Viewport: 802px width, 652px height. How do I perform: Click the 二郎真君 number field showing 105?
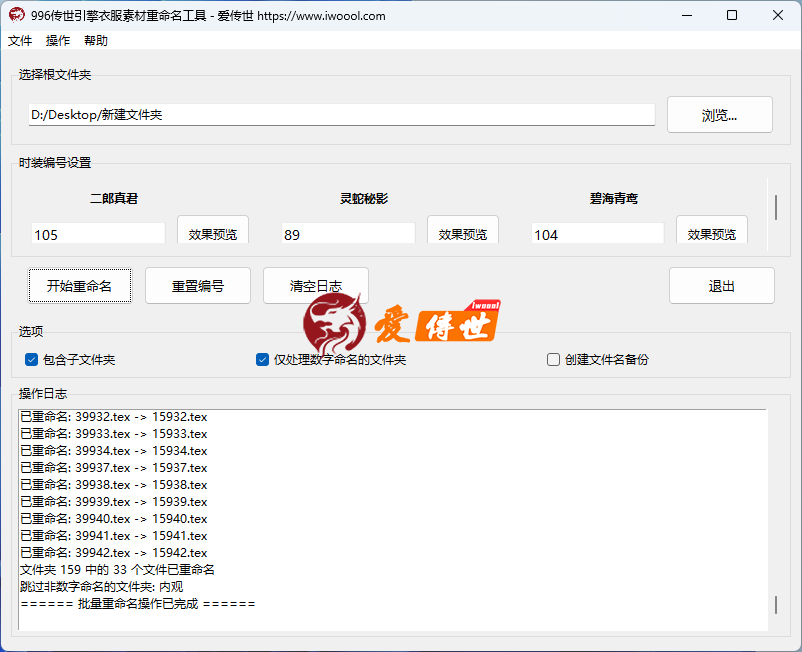(98, 235)
